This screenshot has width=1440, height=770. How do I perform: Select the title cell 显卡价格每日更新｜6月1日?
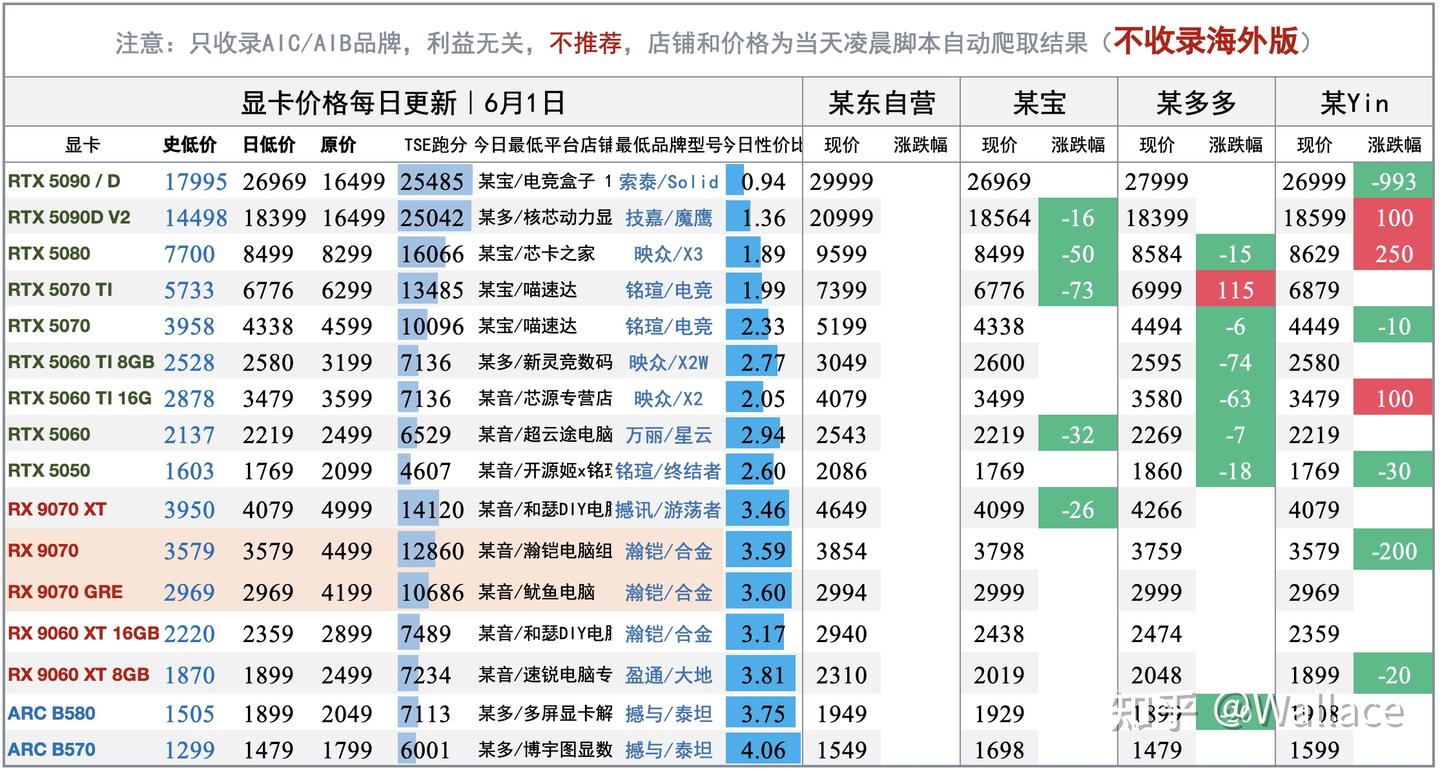tap(403, 102)
